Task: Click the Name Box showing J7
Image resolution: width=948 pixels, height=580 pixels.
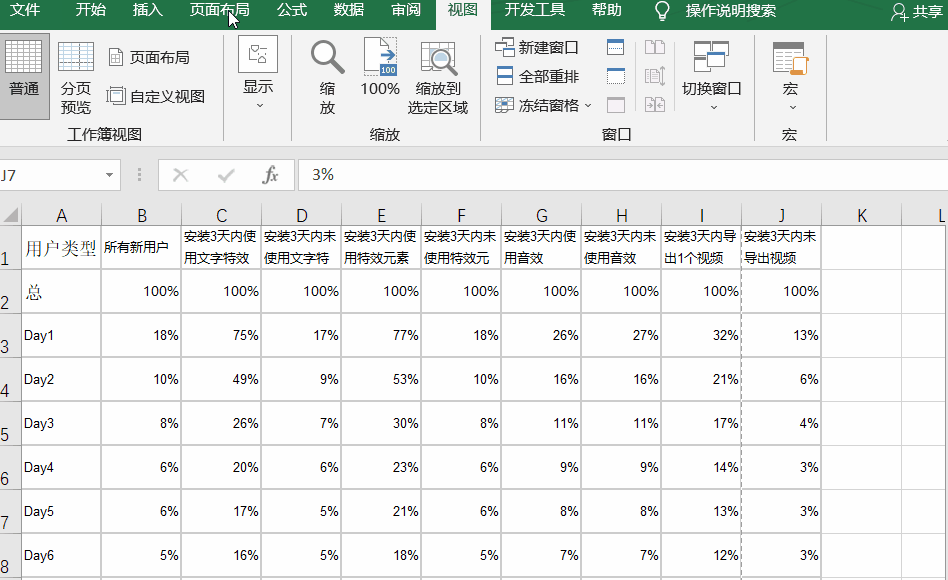Action: click(x=51, y=175)
